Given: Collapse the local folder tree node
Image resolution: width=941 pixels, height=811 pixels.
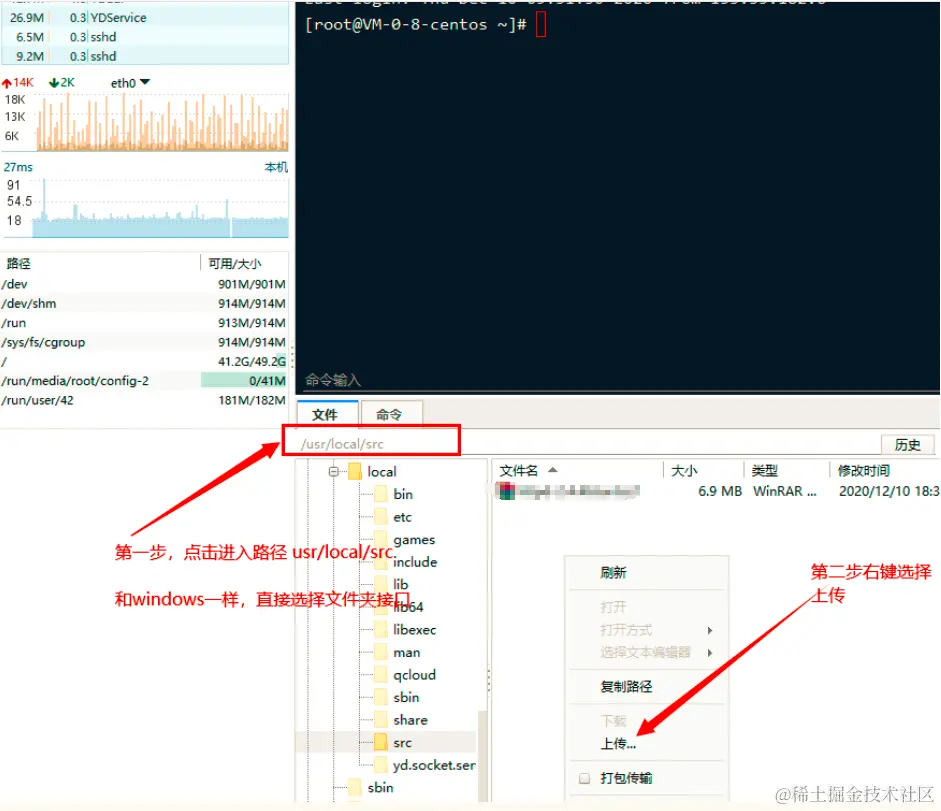Looking at the screenshot, I should [334, 472].
